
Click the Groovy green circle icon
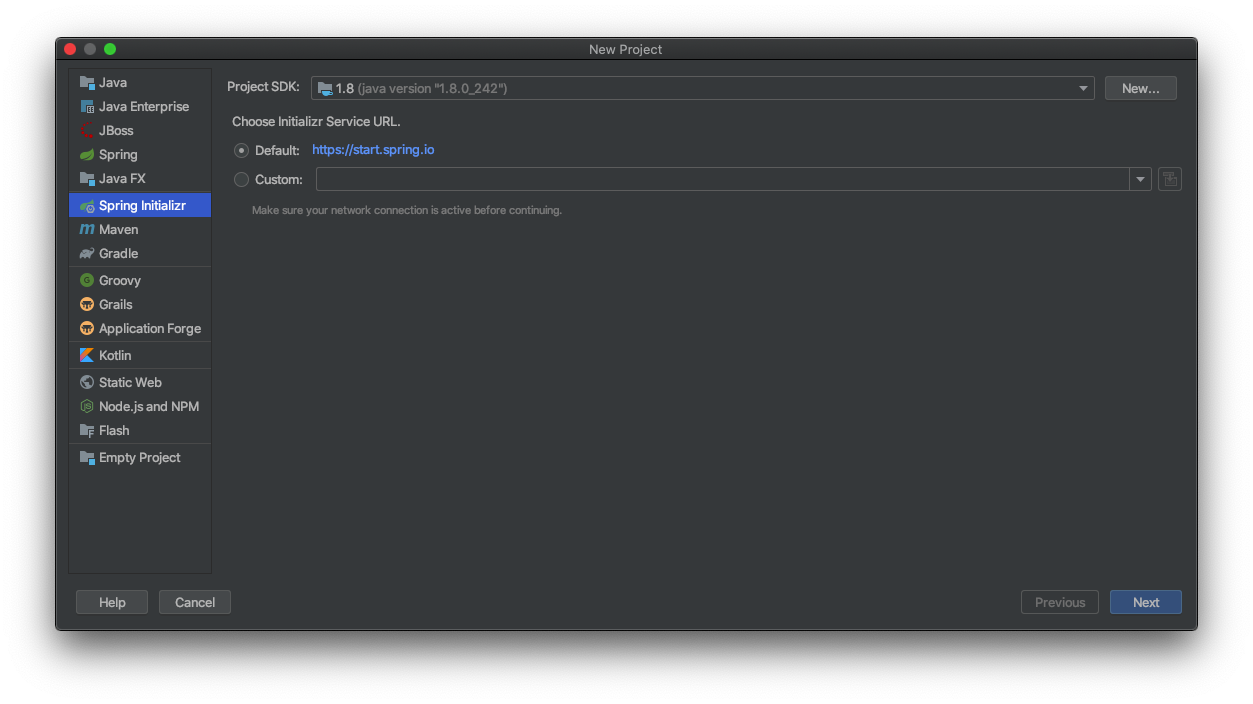(87, 280)
